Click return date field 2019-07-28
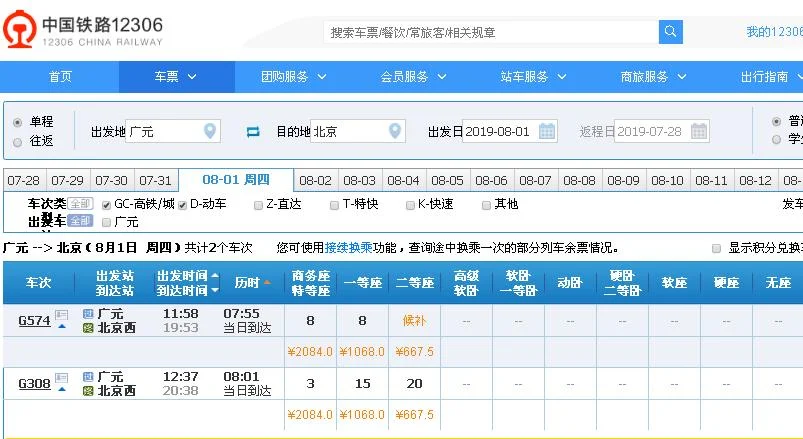The image size is (803, 439). coord(662,132)
